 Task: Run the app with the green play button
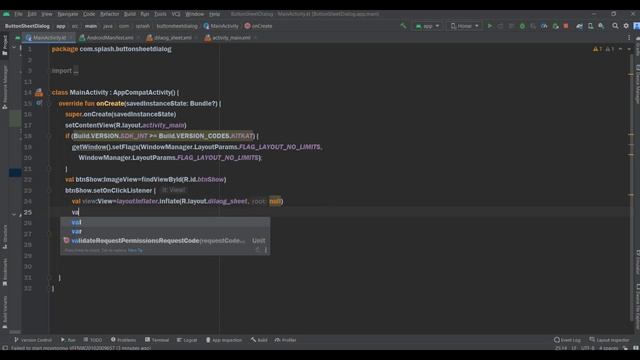coord(490,26)
